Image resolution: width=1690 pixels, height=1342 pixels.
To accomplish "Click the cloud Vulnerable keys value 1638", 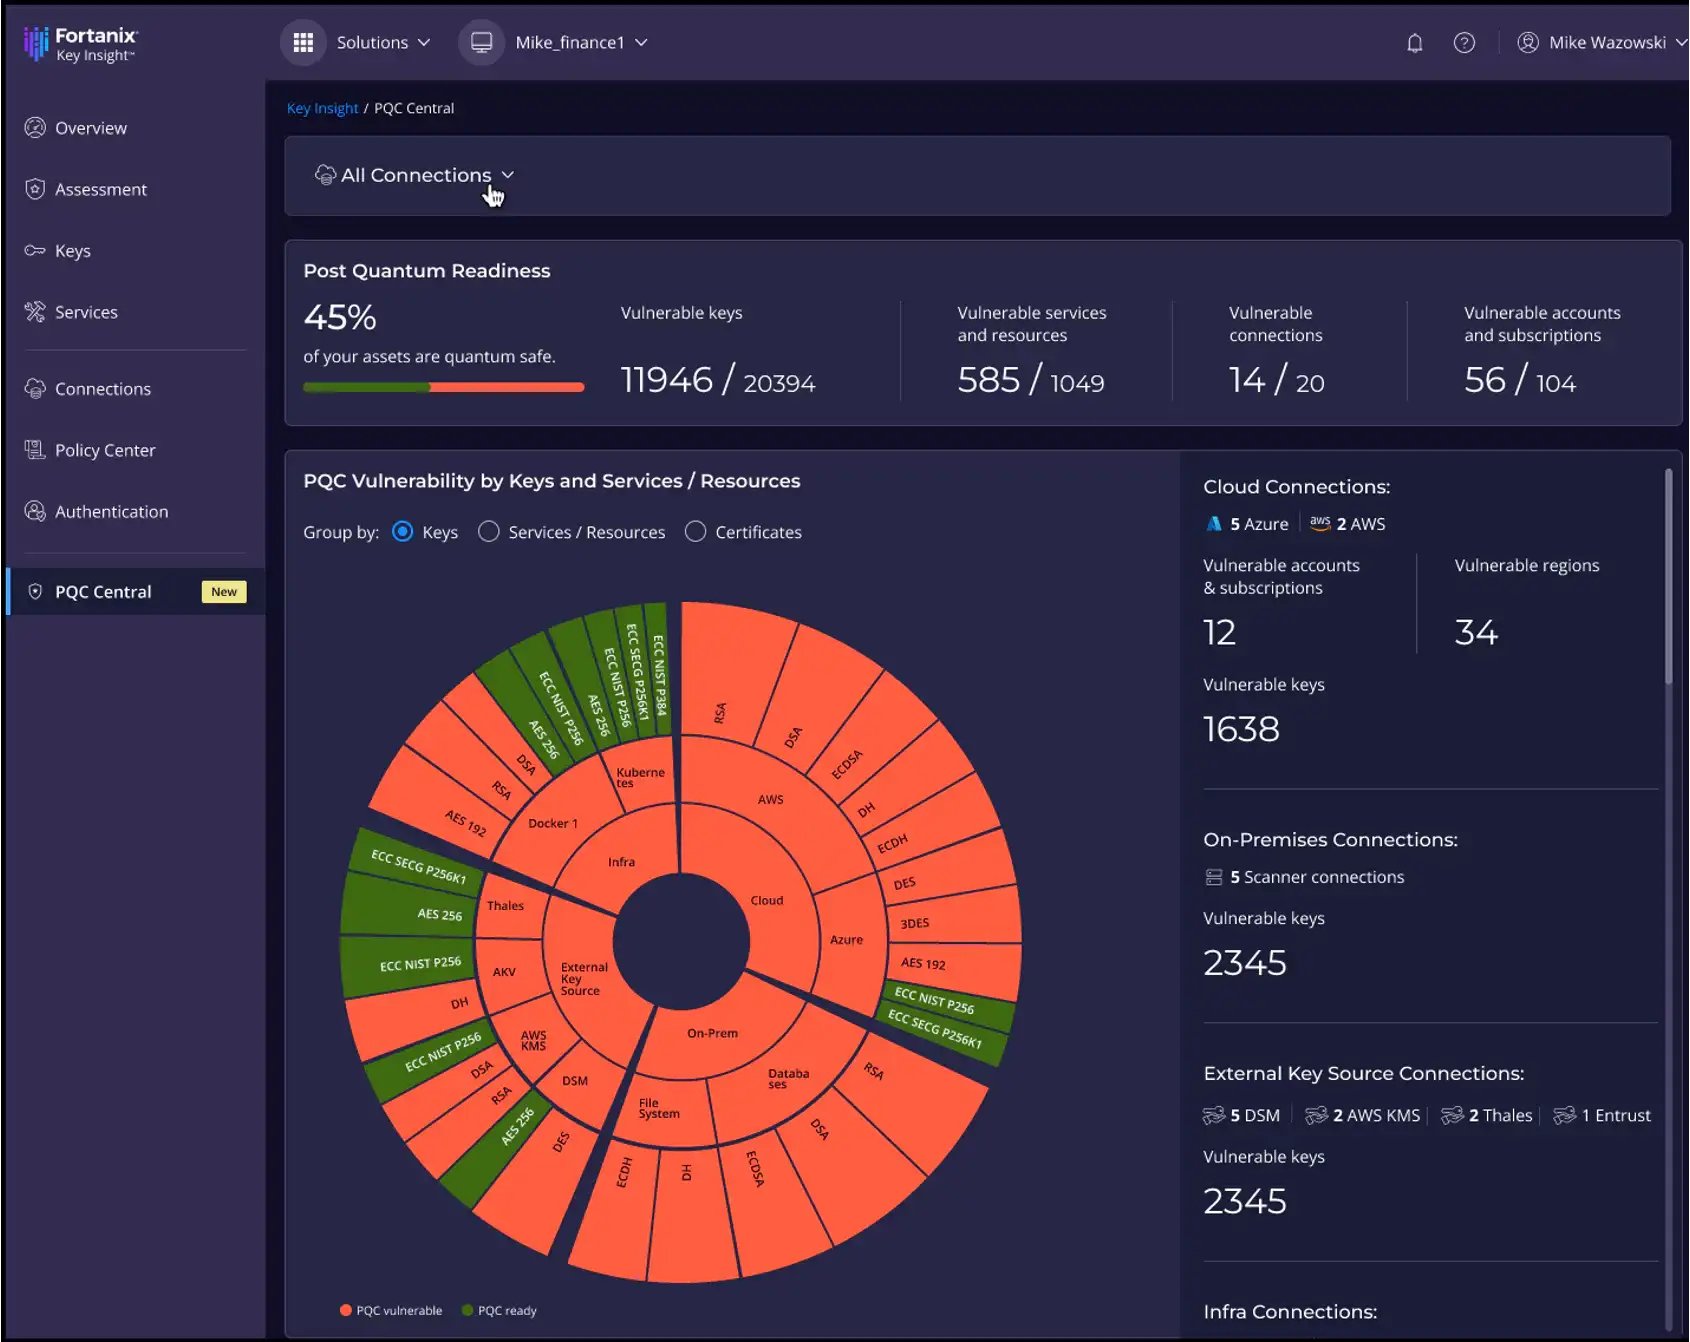I will click(x=1241, y=729).
